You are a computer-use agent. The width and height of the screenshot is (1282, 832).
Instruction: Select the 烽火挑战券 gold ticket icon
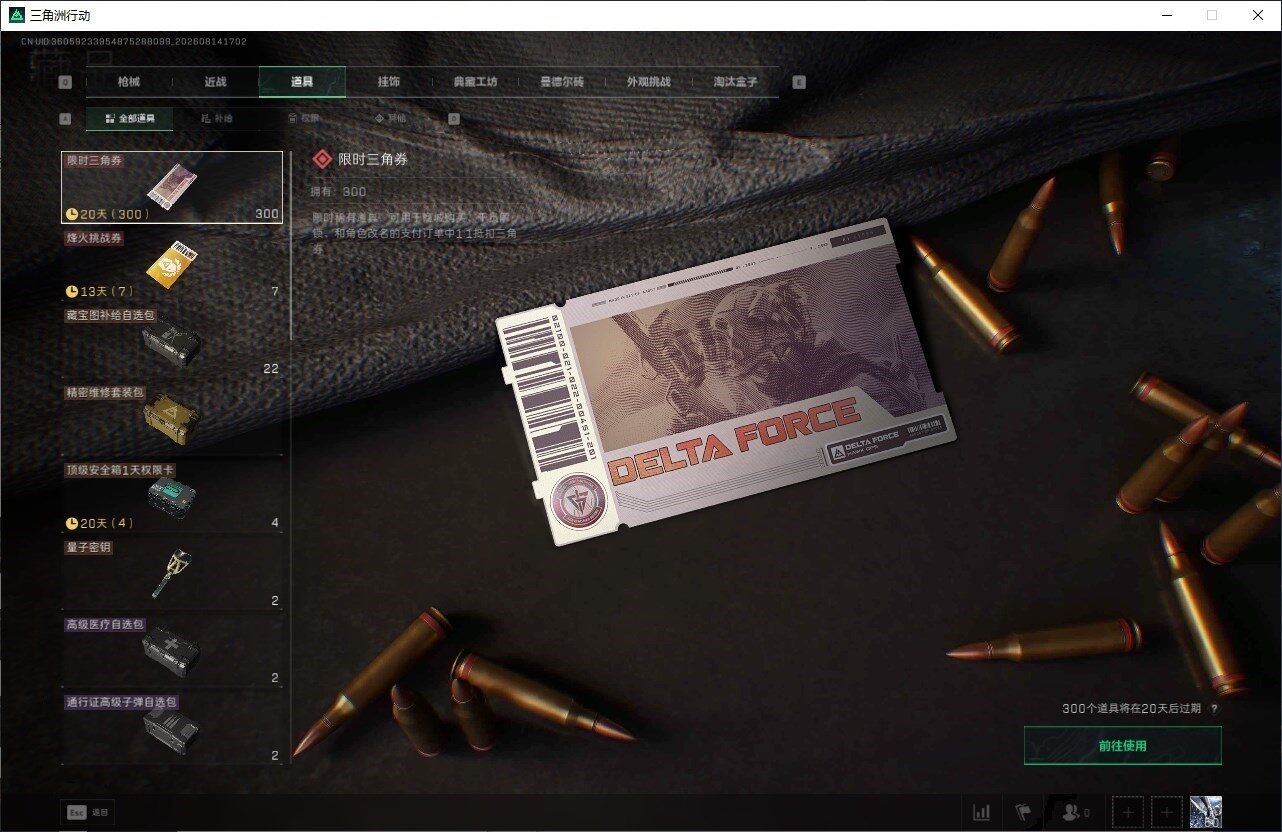click(172, 264)
